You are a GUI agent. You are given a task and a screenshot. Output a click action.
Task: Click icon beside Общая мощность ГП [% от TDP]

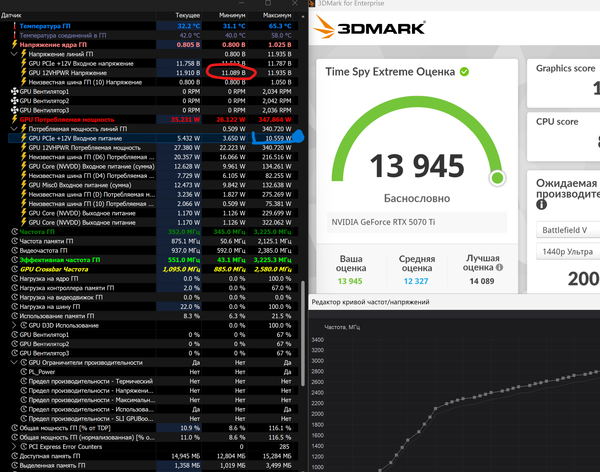[15, 428]
